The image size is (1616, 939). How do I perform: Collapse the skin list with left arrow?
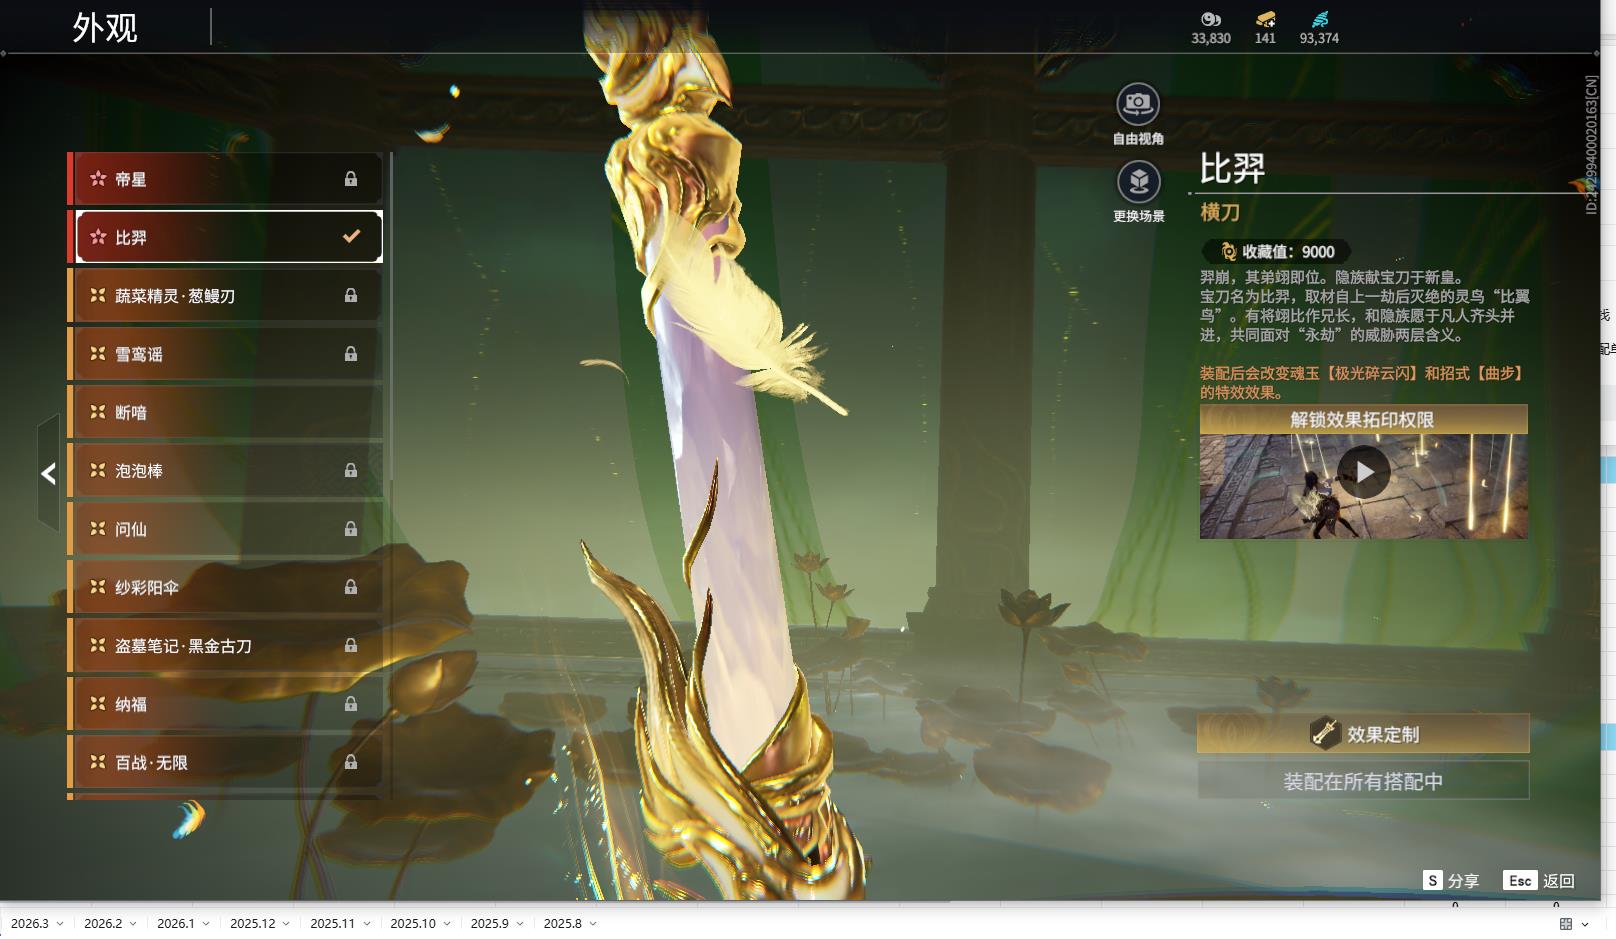coord(48,474)
